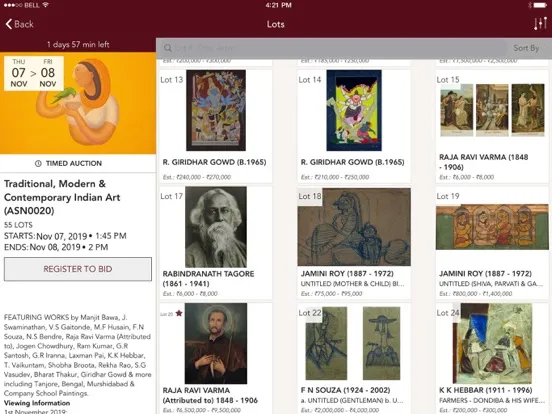Click the Lot 22 number badge

pos(310,313)
